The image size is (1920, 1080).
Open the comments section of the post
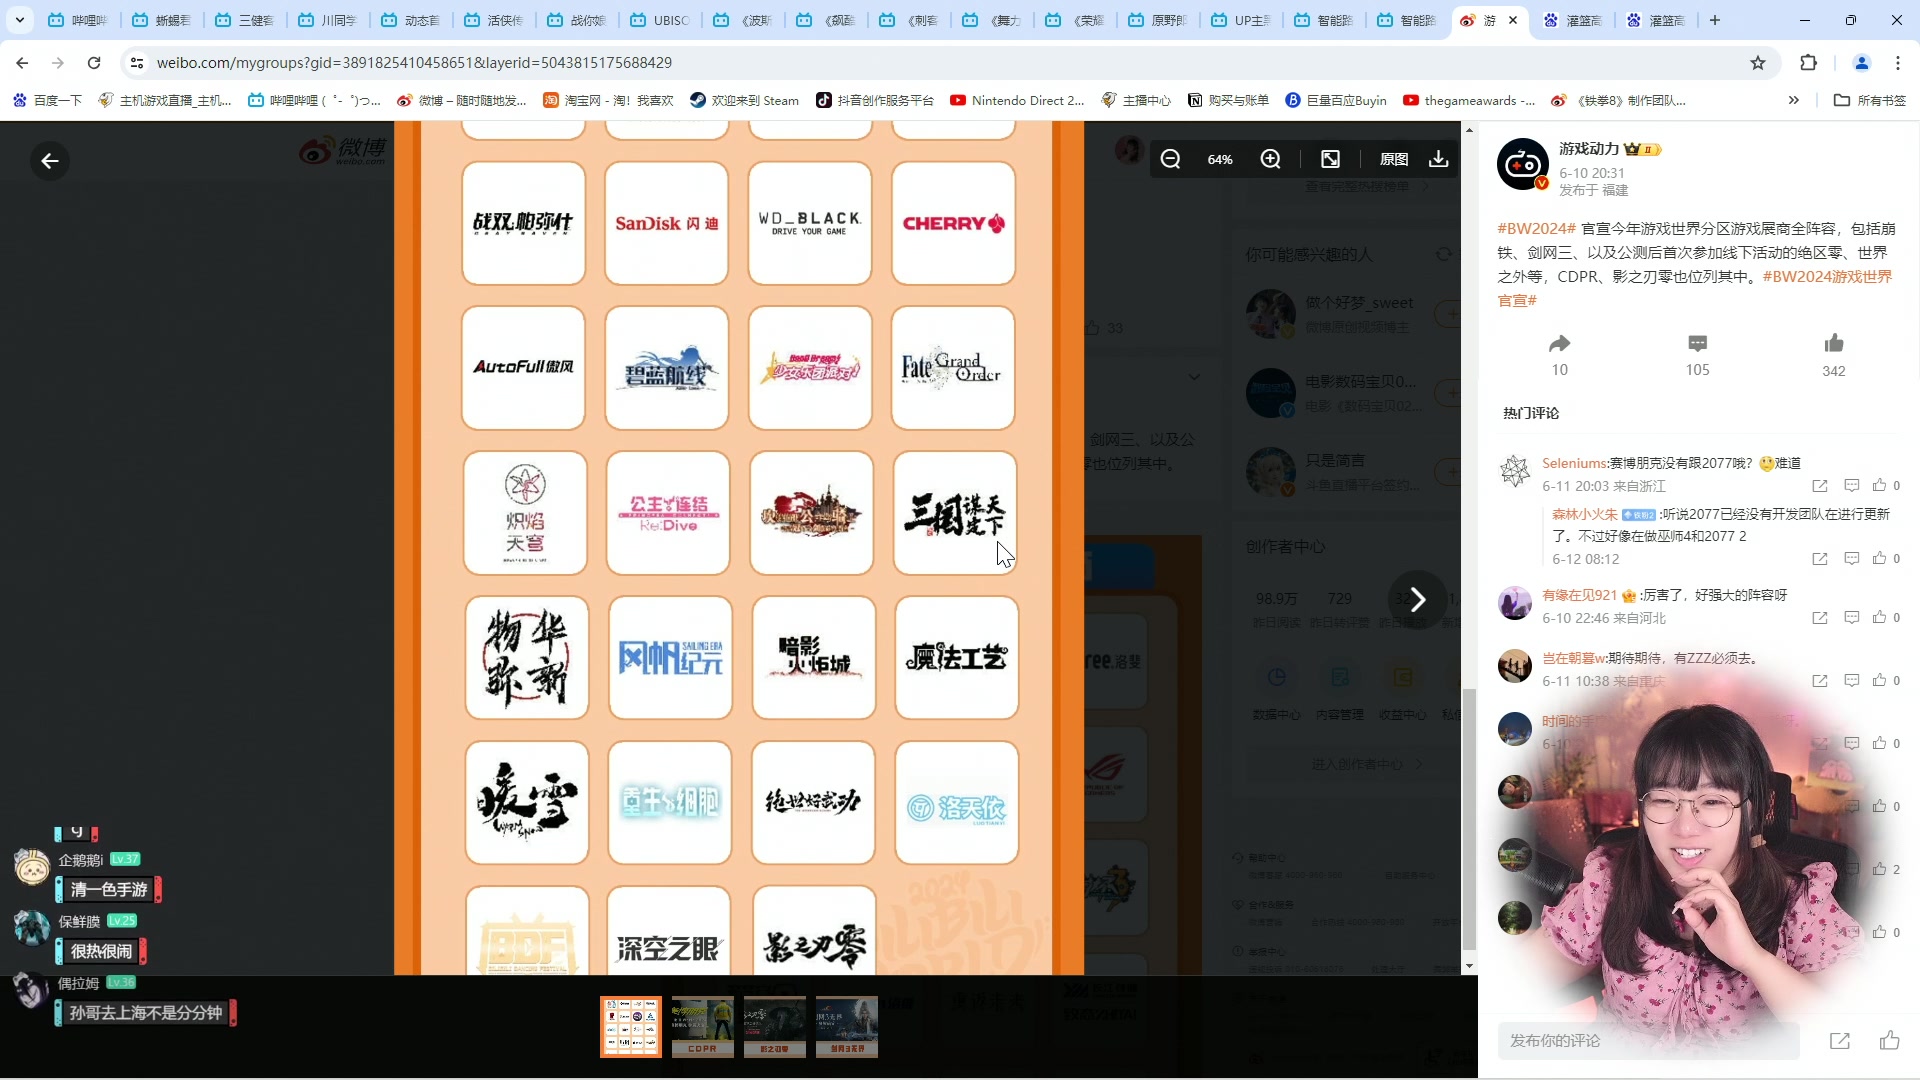click(1697, 343)
